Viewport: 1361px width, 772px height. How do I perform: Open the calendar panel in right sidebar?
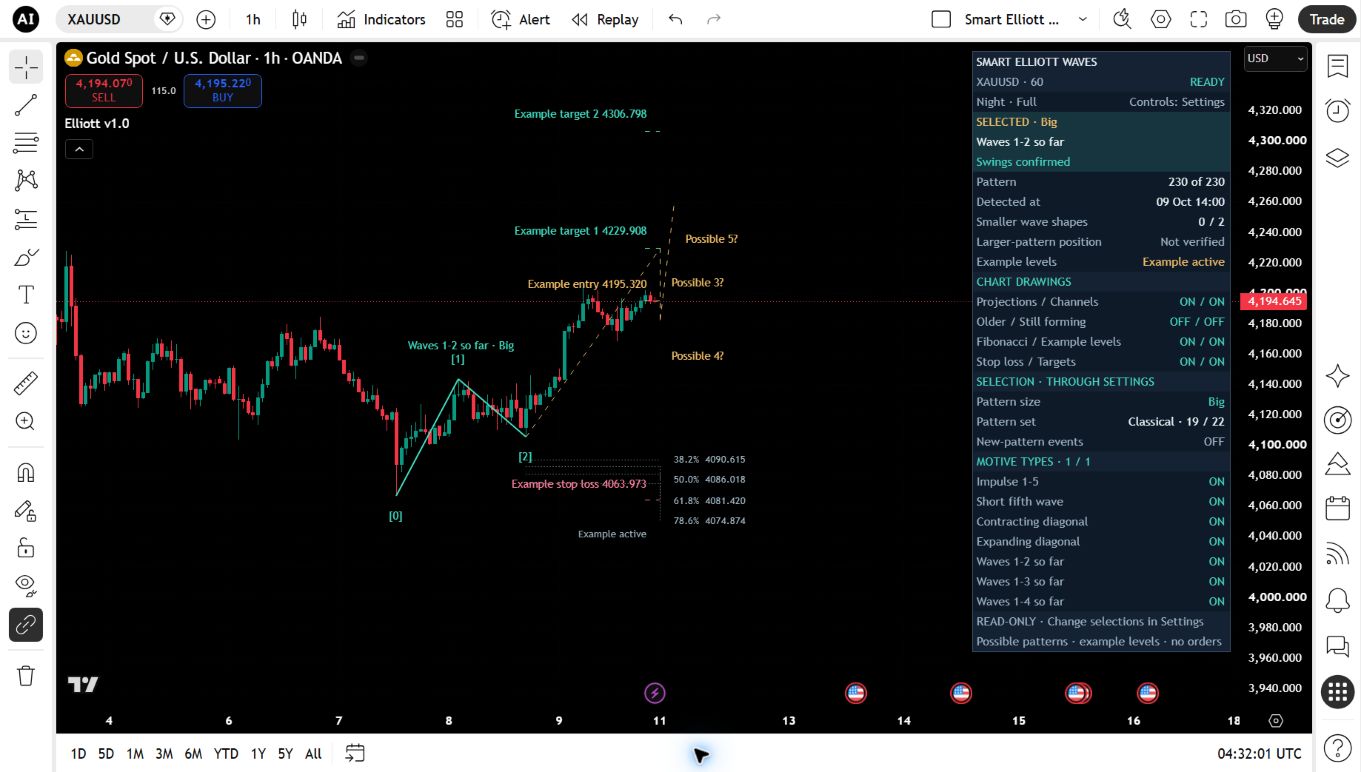[x=1338, y=509]
